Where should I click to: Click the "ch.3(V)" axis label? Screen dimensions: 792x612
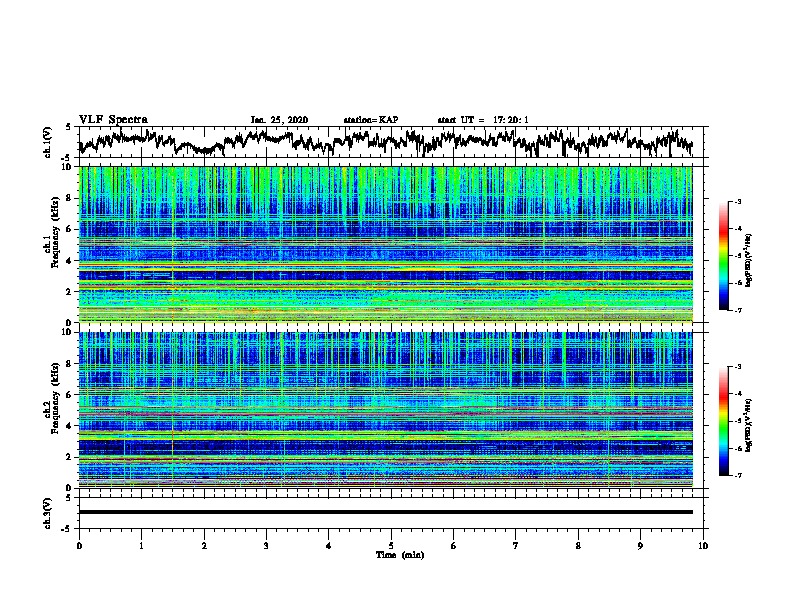pyautogui.click(x=48, y=513)
